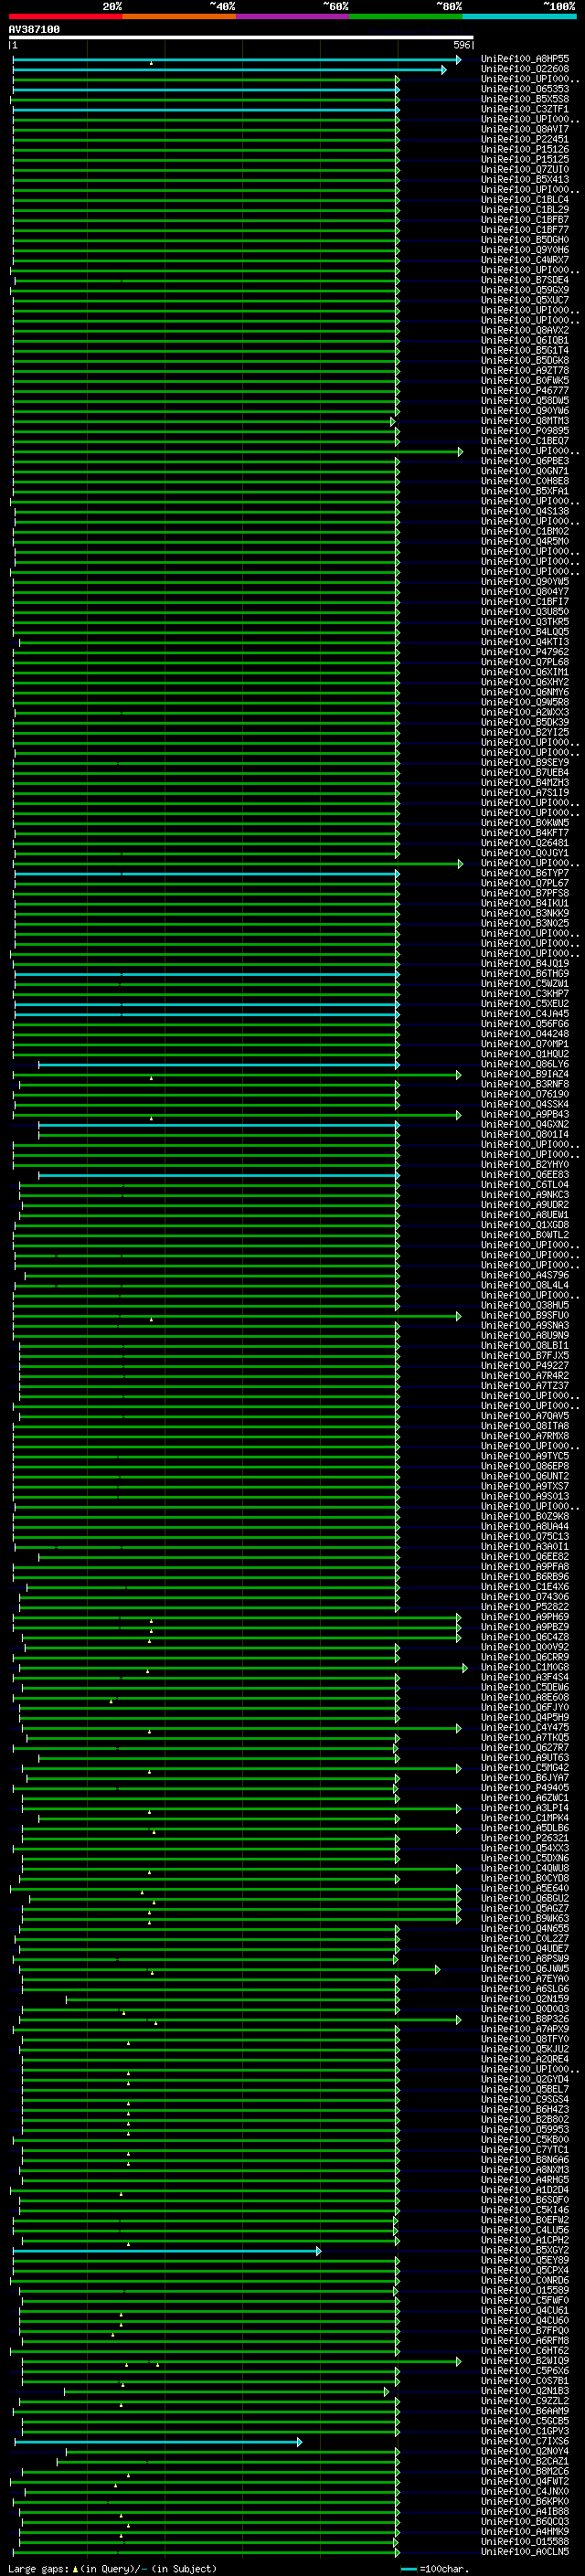Click hit label UniRef100_B5XFA1
Screen dimensions: 585x2576
pos(525,492)
